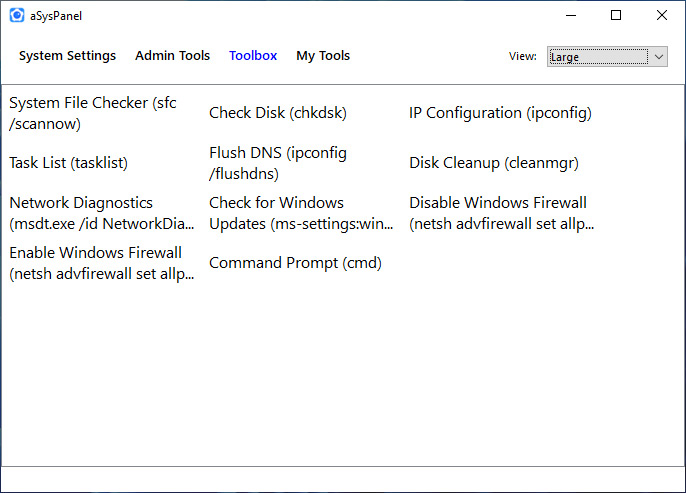Viewport: 686px width, 493px height.
Task: Open Task List (tasklist)
Action: (68, 163)
